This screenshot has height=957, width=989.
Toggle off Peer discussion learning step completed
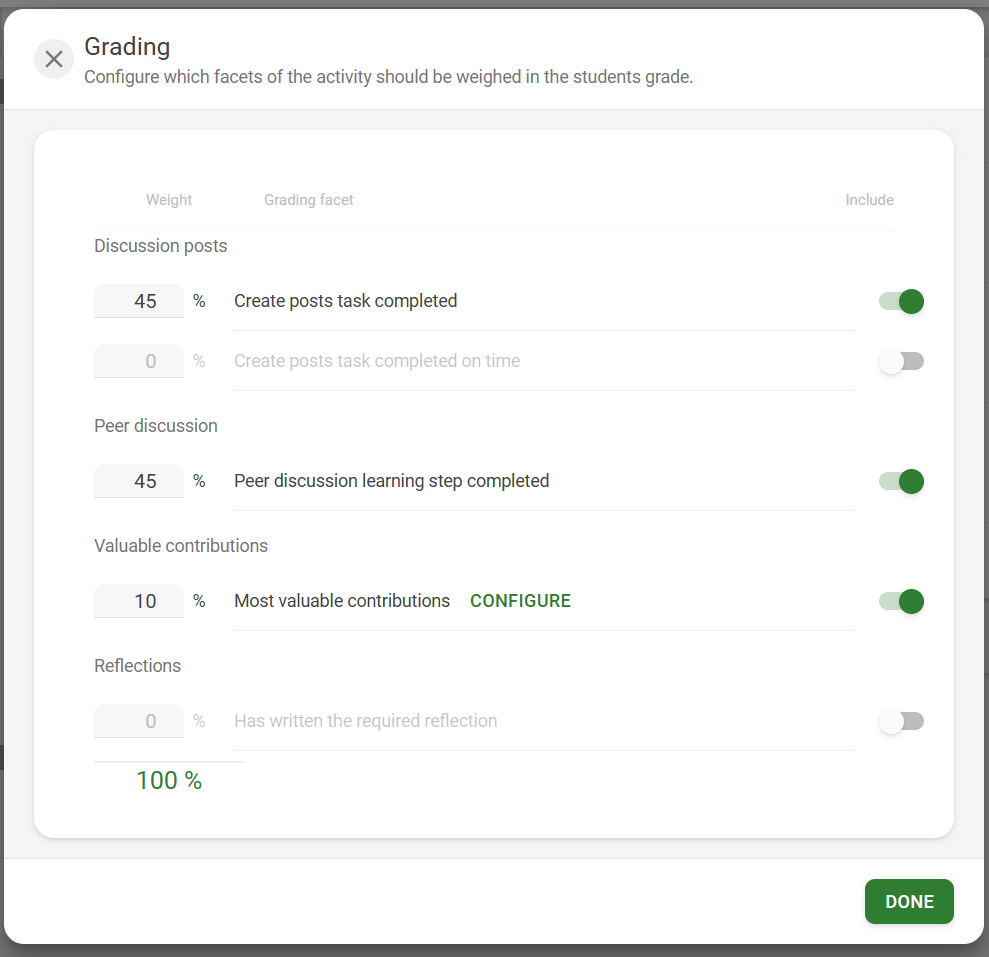coord(901,481)
